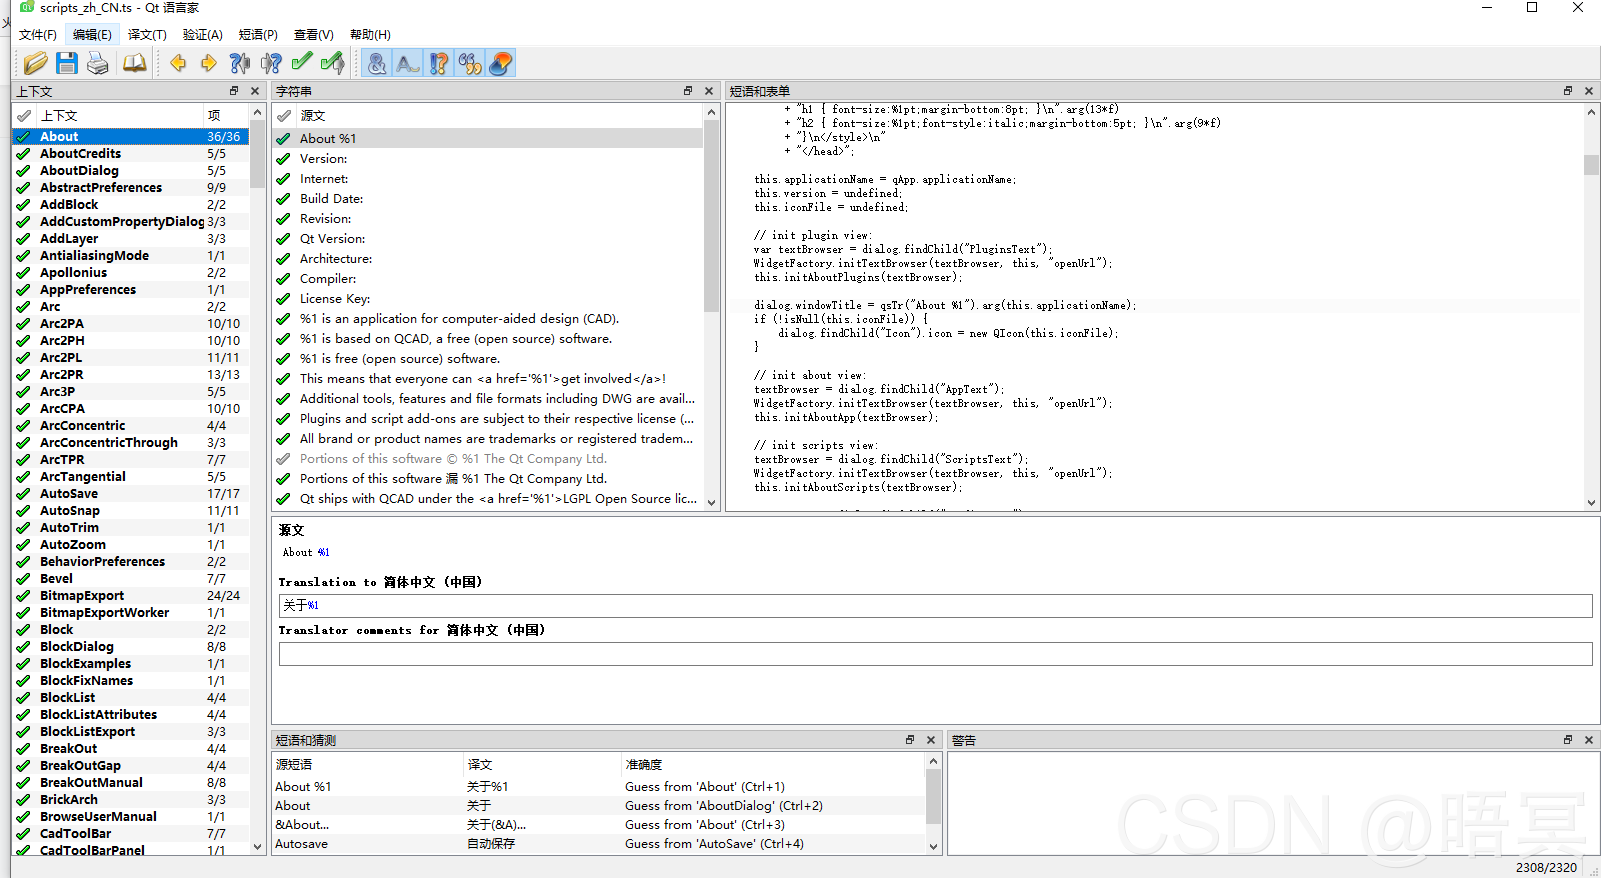Save the translation with the floppy icon

[67, 63]
